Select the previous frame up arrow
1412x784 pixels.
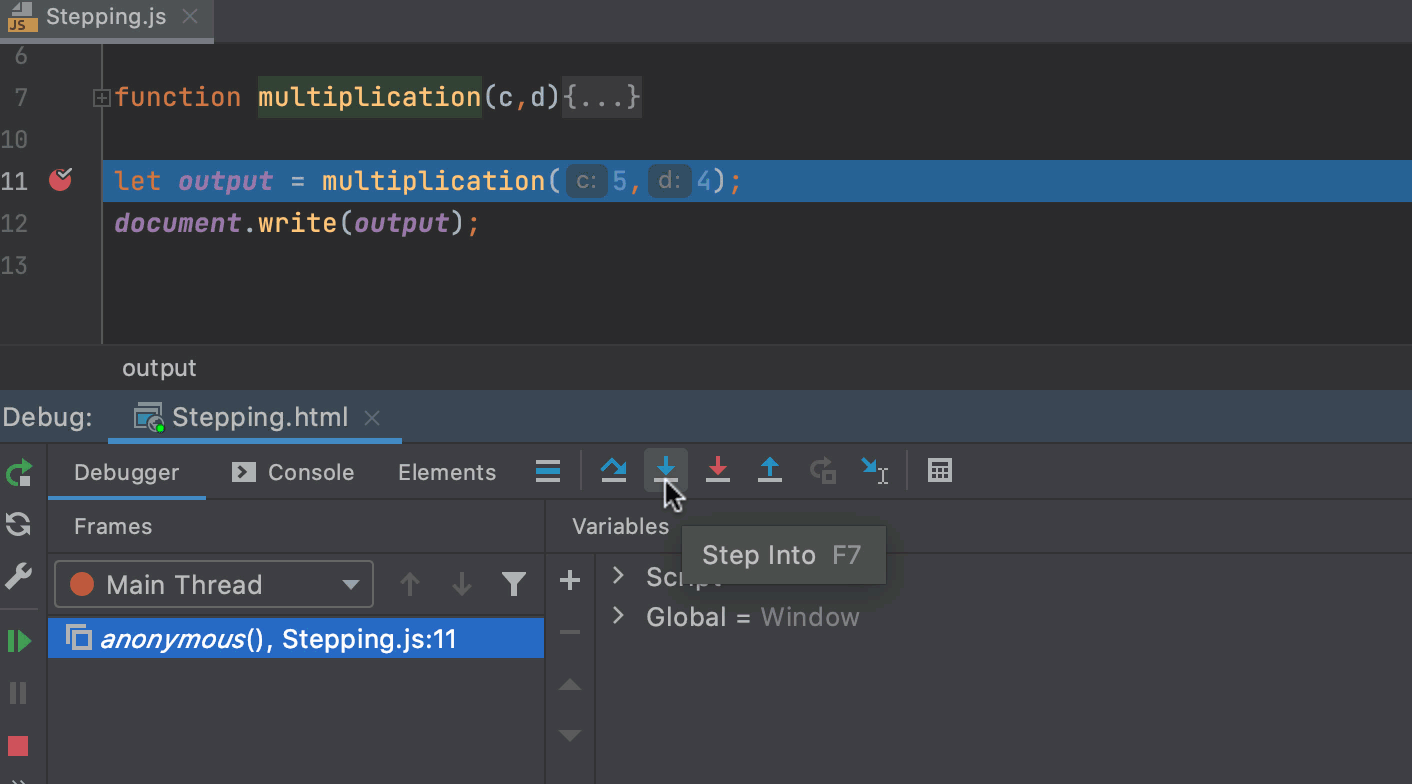410,584
